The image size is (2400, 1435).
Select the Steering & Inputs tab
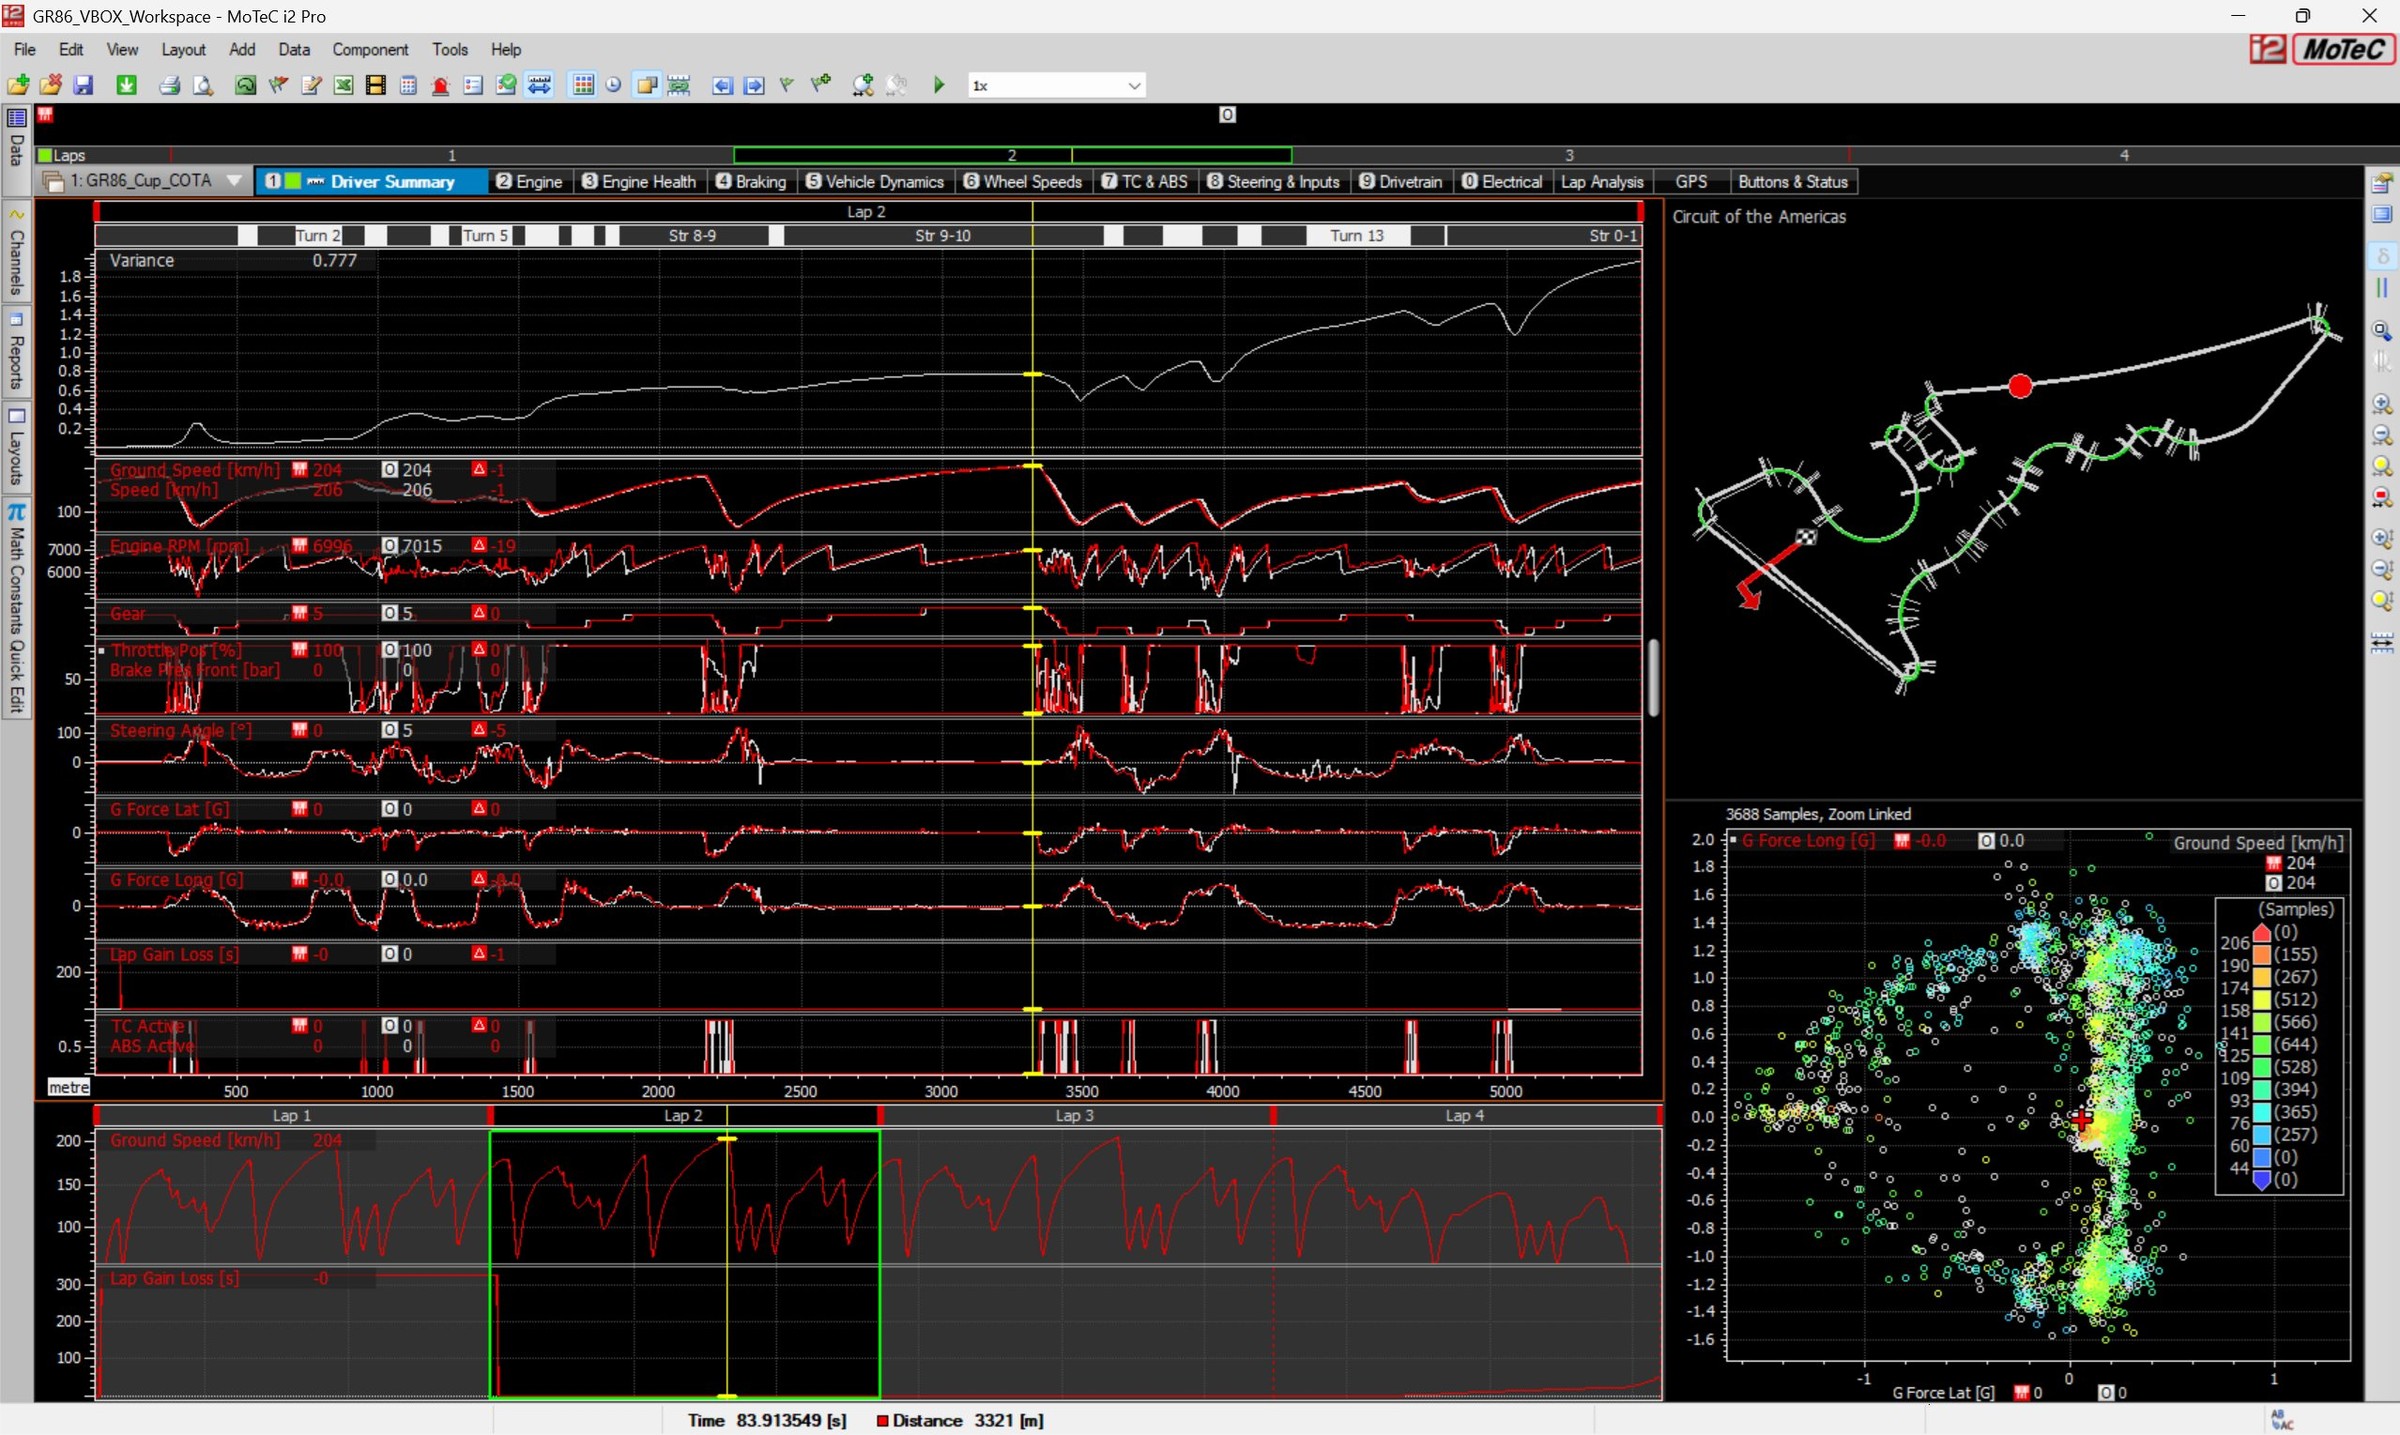click(1275, 182)
